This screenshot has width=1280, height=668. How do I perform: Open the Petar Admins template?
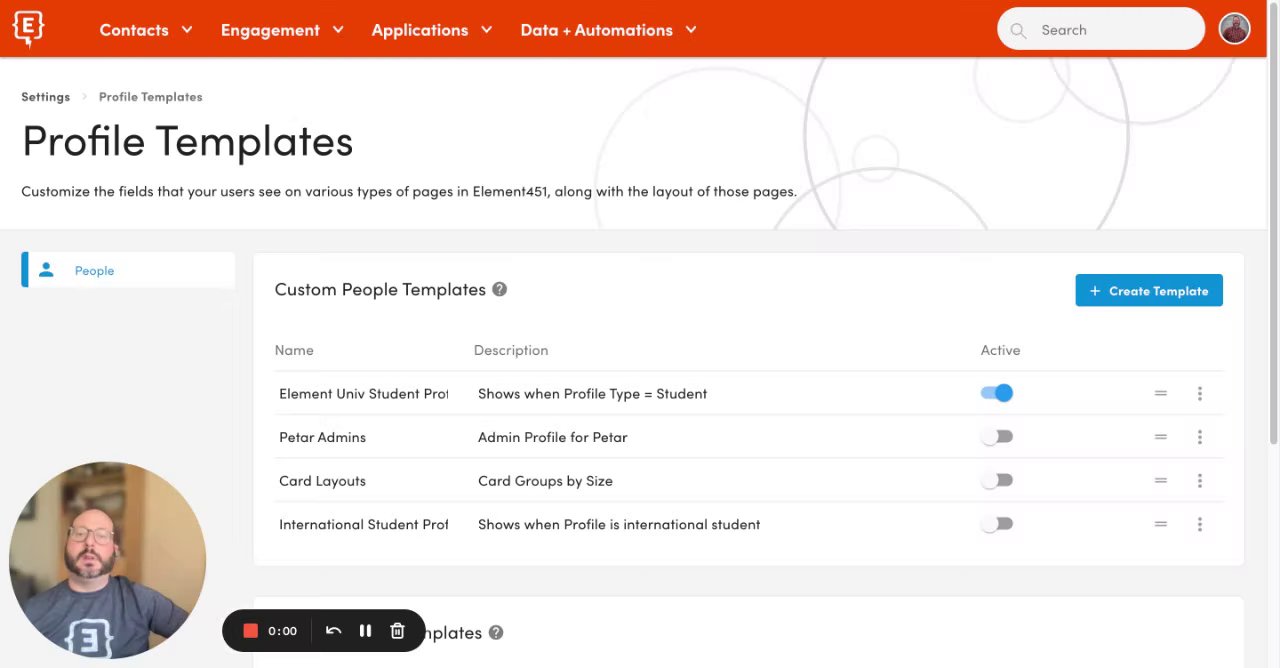click(322, 437)
